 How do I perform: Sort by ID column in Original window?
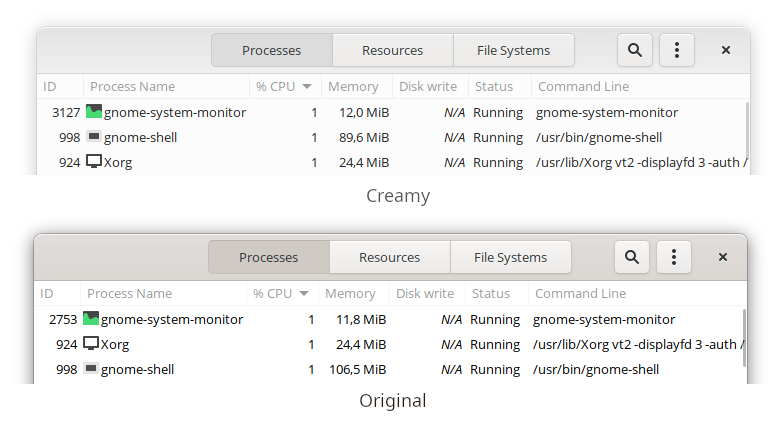point(57,294)
